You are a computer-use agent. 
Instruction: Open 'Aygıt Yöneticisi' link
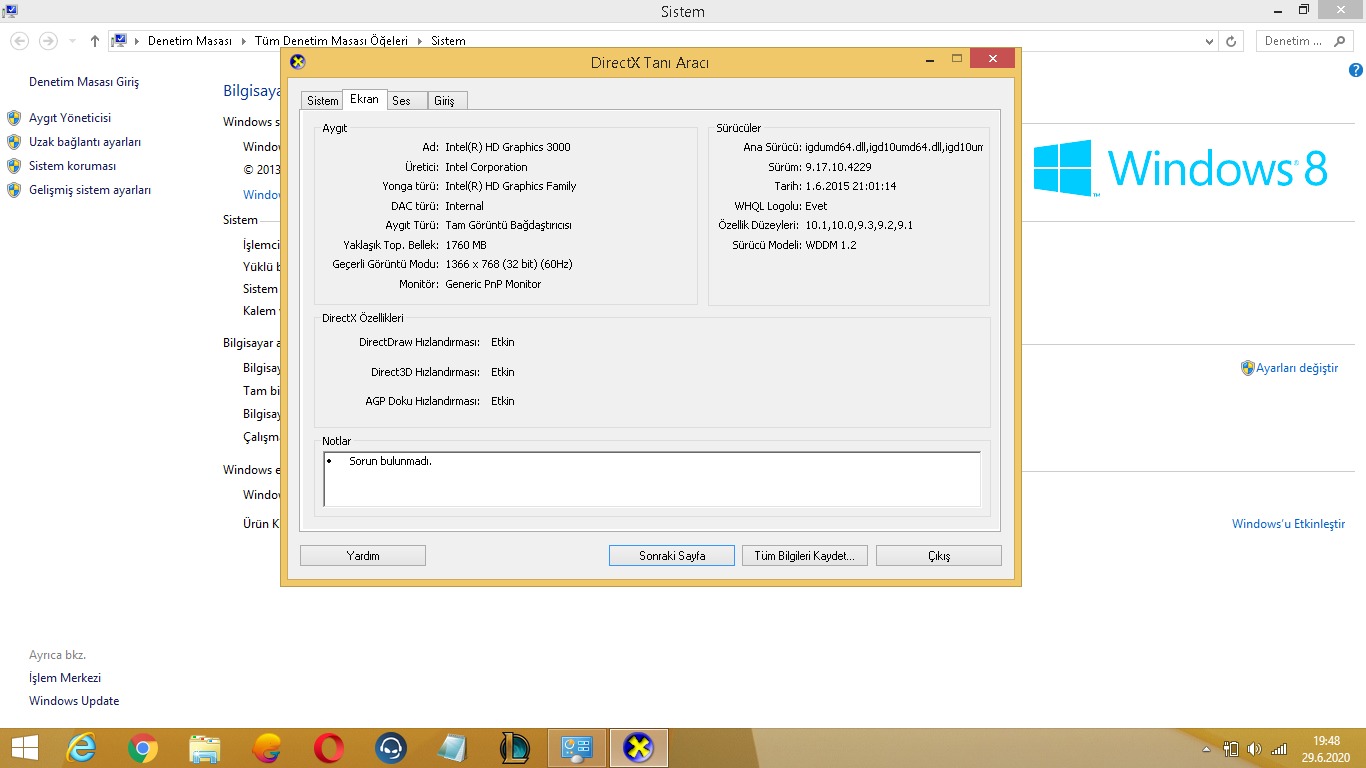70,118
